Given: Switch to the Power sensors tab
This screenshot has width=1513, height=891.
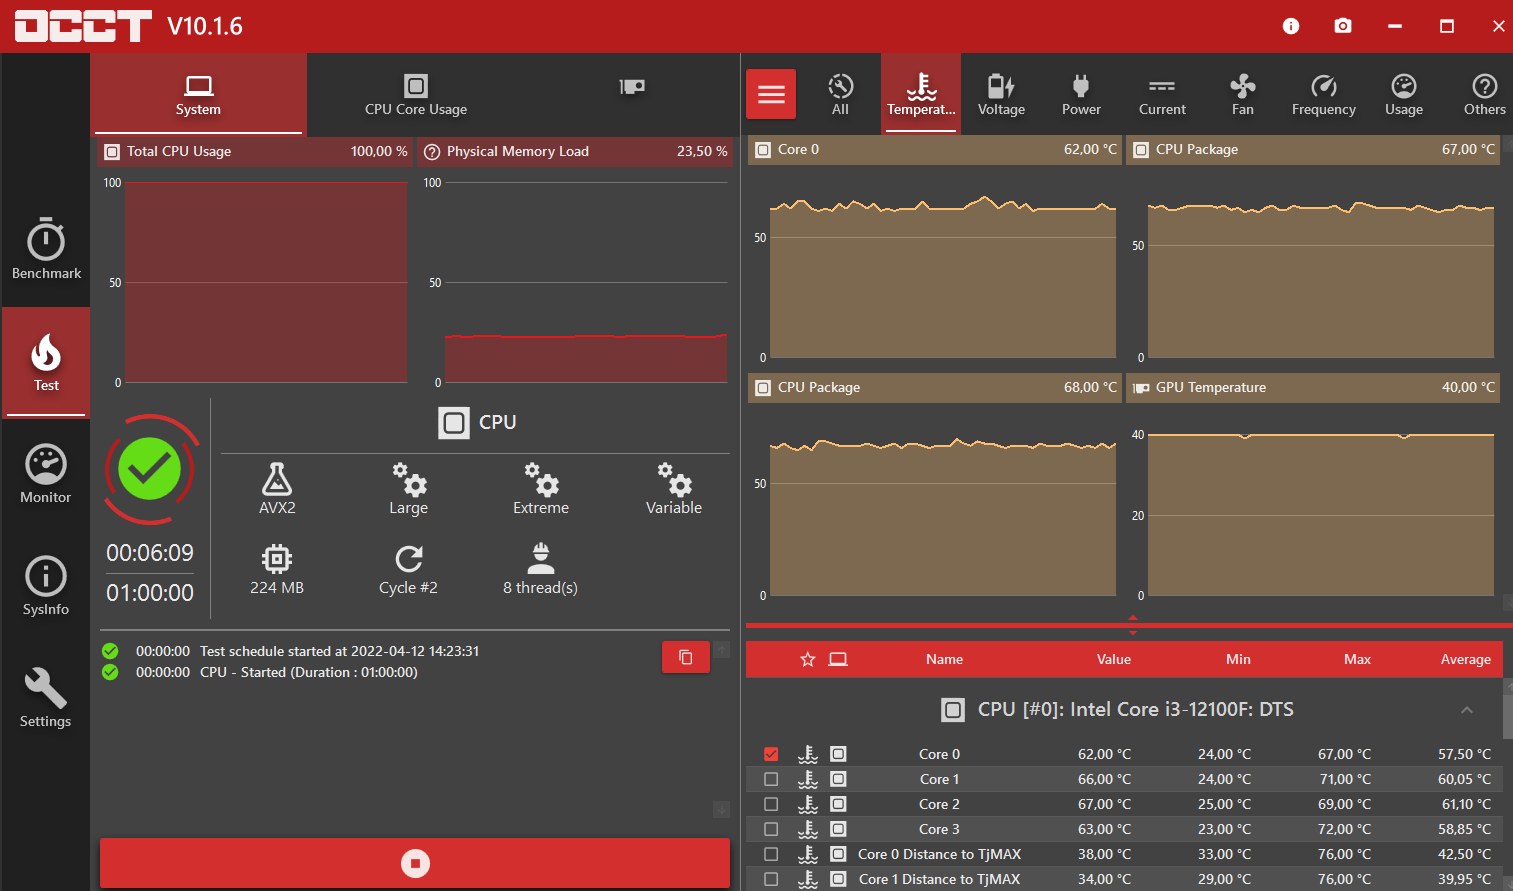Looking at the screenshot, I should pyautogui.click(x=1081, y=94).
